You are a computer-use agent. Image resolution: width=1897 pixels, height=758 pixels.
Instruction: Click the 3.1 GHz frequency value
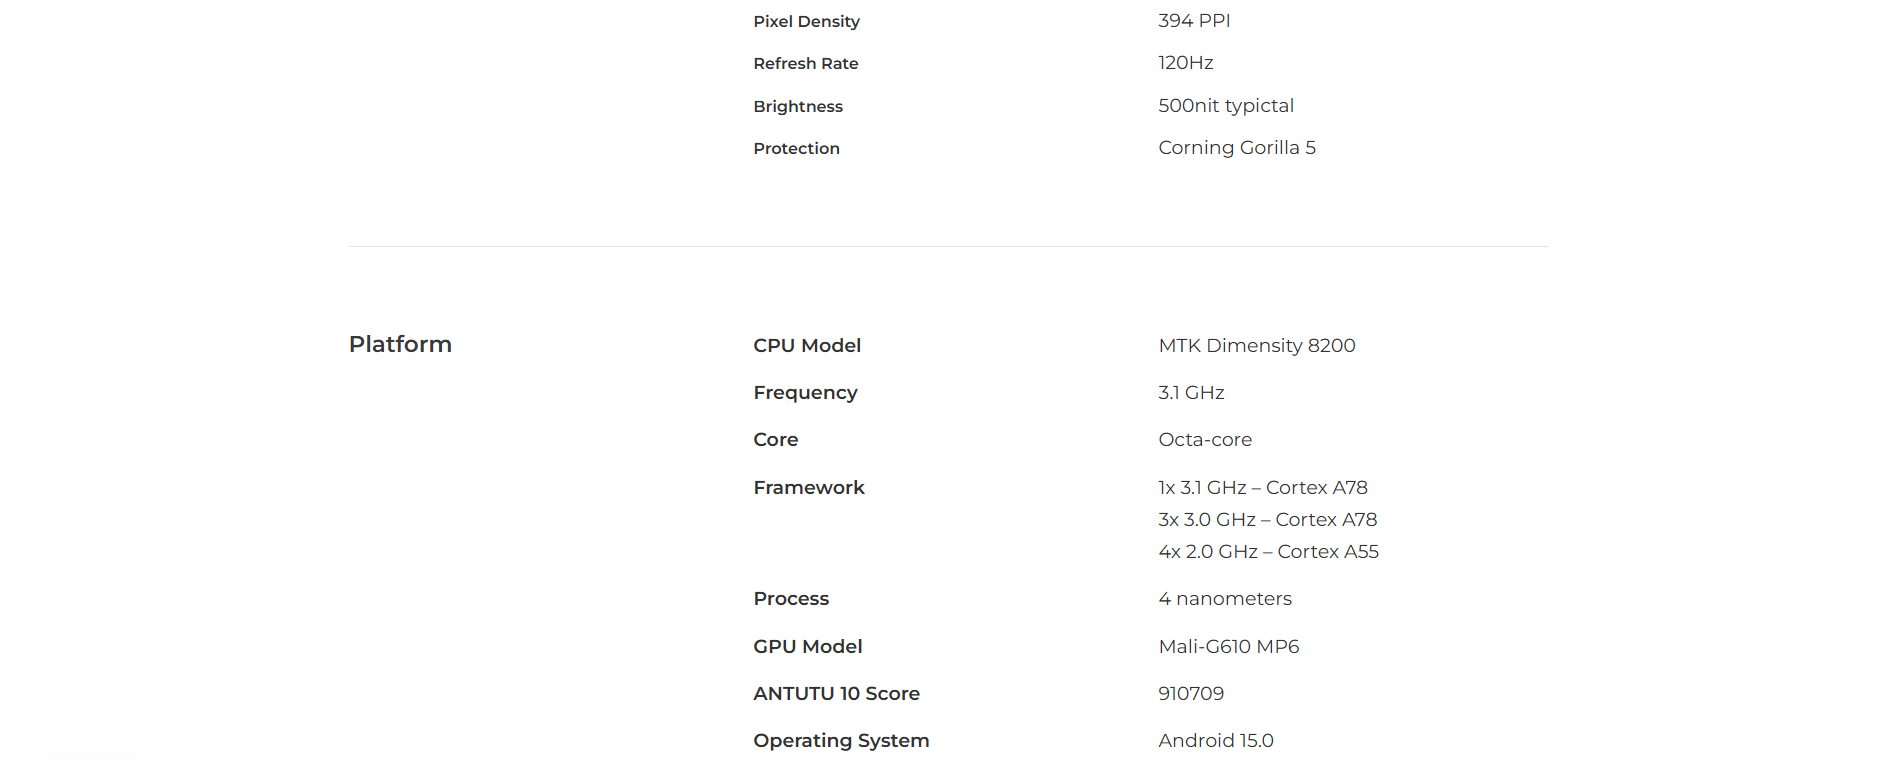(1190, 393)
